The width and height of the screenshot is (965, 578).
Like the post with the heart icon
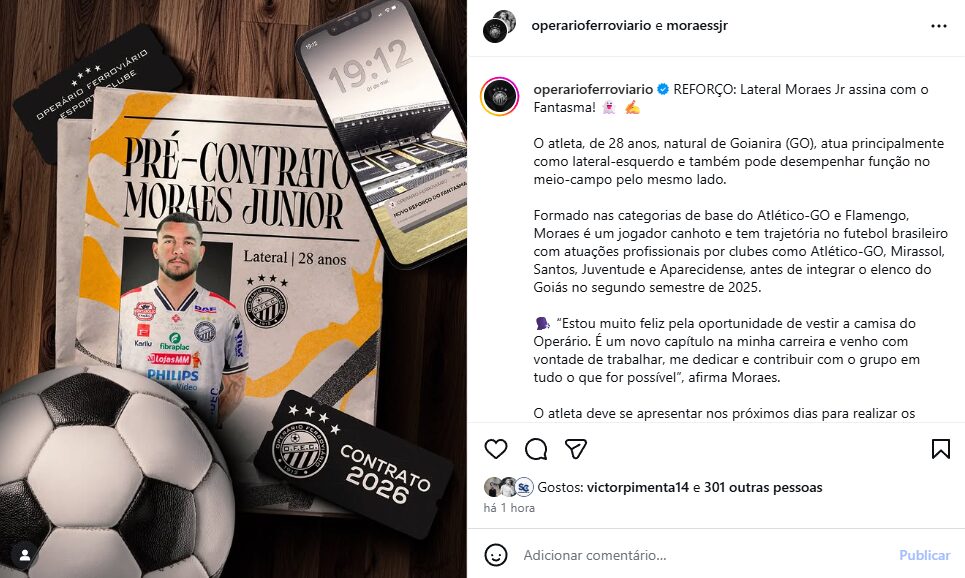tap(496, 449)
